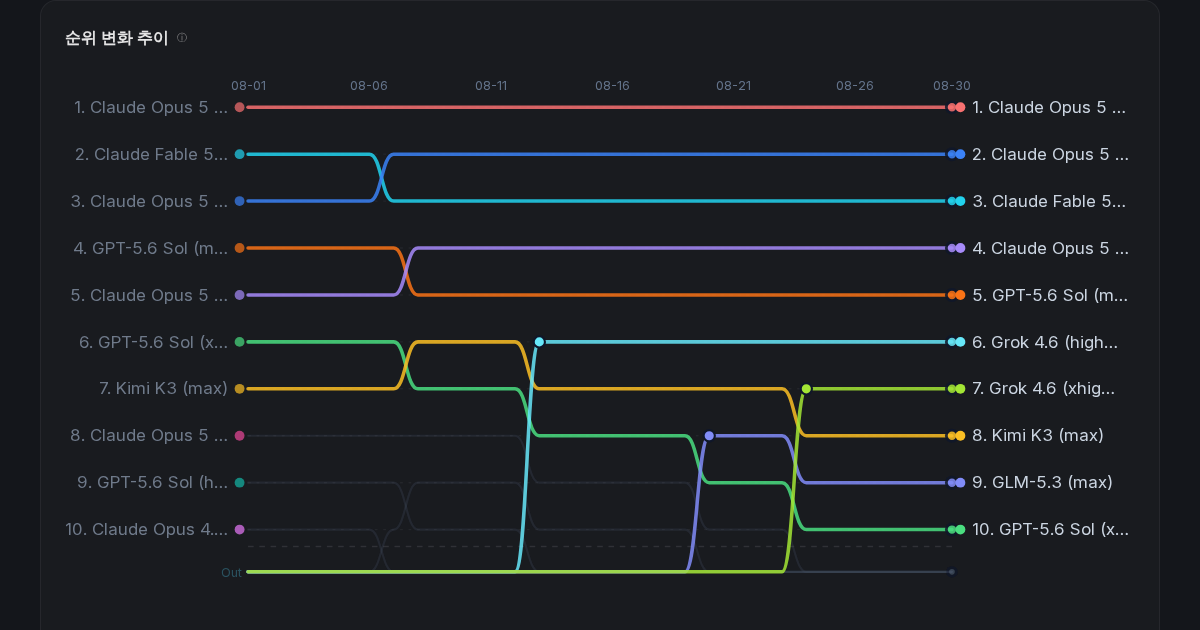Click the cyan Grok 4.6 (high) entry point marker
The image size is (1200, 630).
(x=539, y=342)
